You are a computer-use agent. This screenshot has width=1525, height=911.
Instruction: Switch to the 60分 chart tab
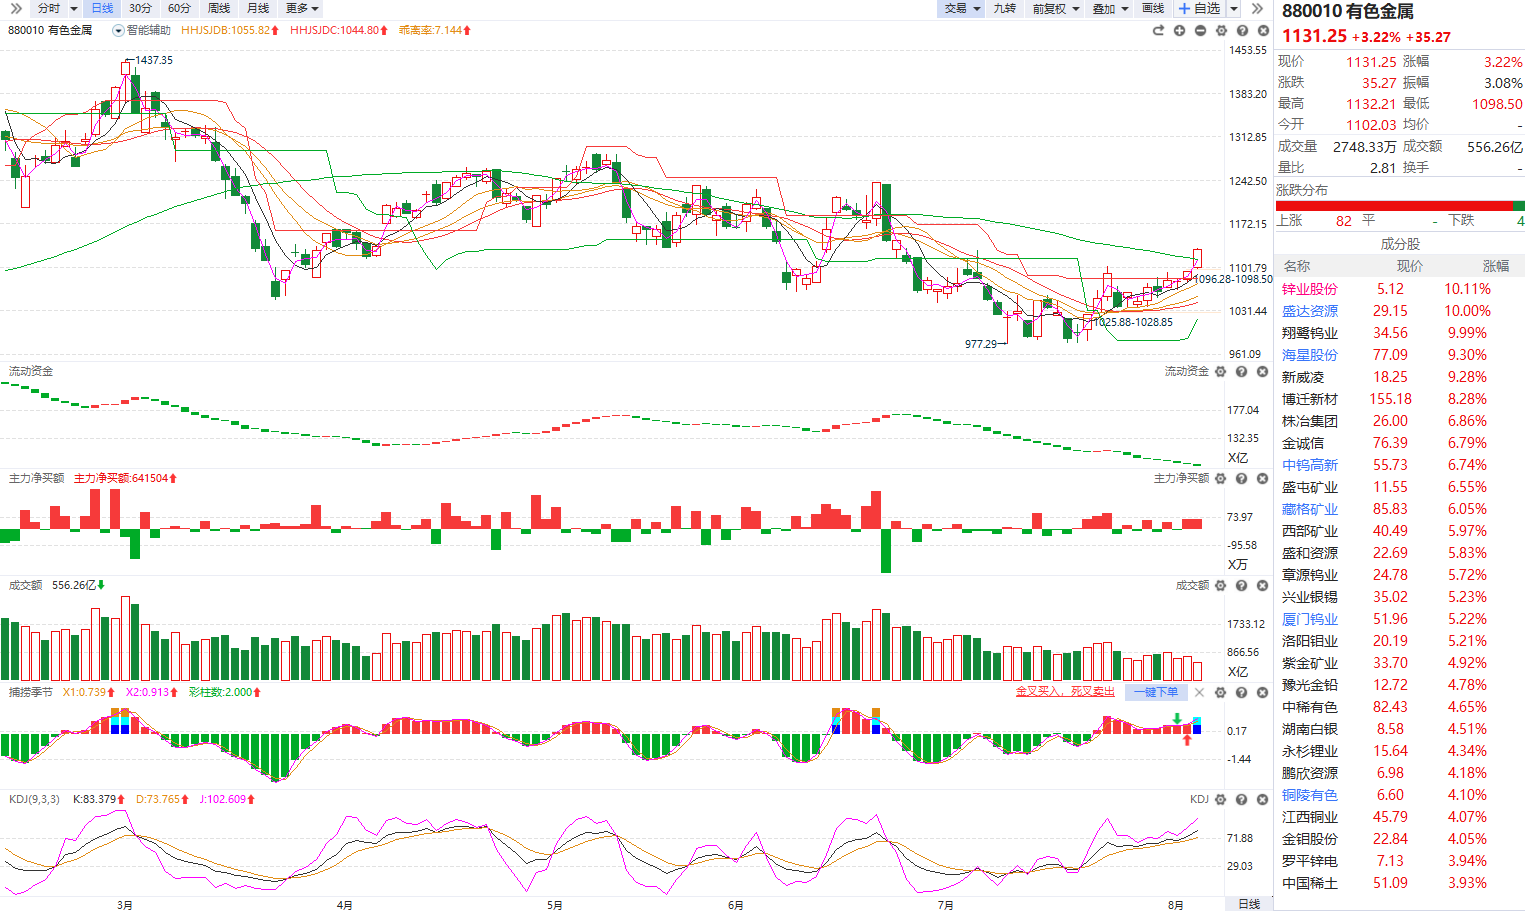[x=179, y=8]
